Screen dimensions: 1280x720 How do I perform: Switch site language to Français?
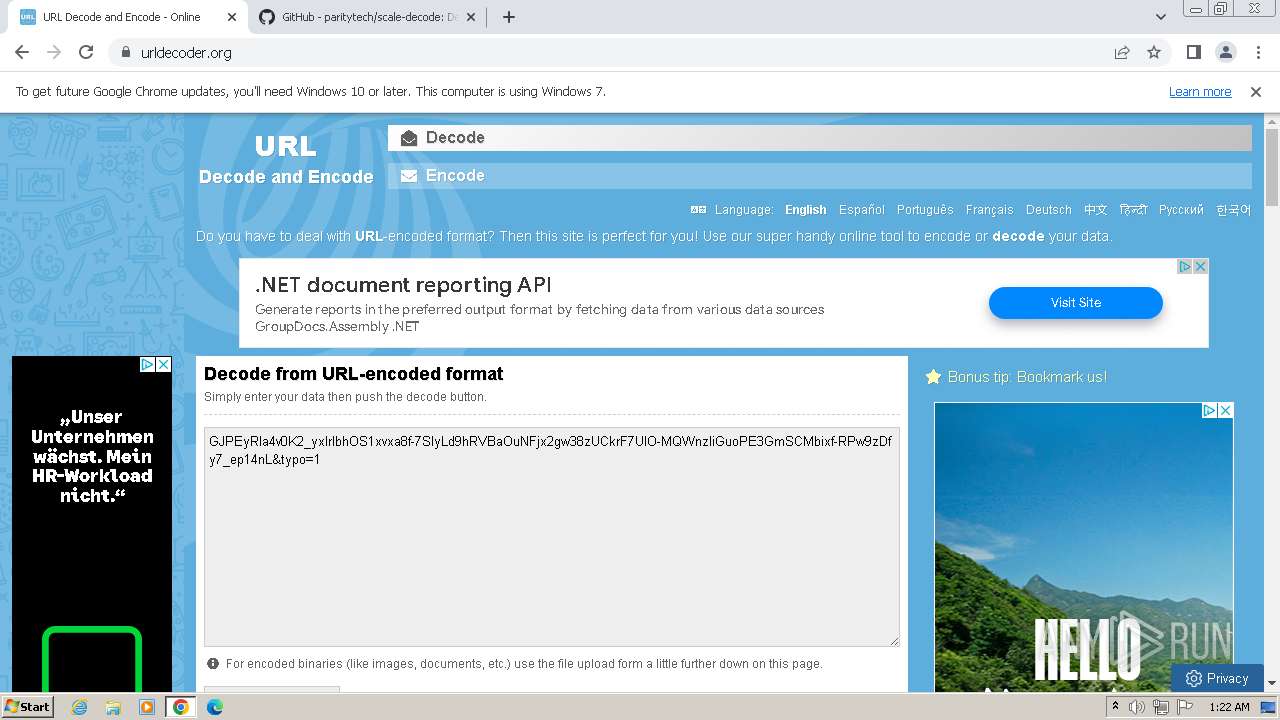[x=989, y=210]
